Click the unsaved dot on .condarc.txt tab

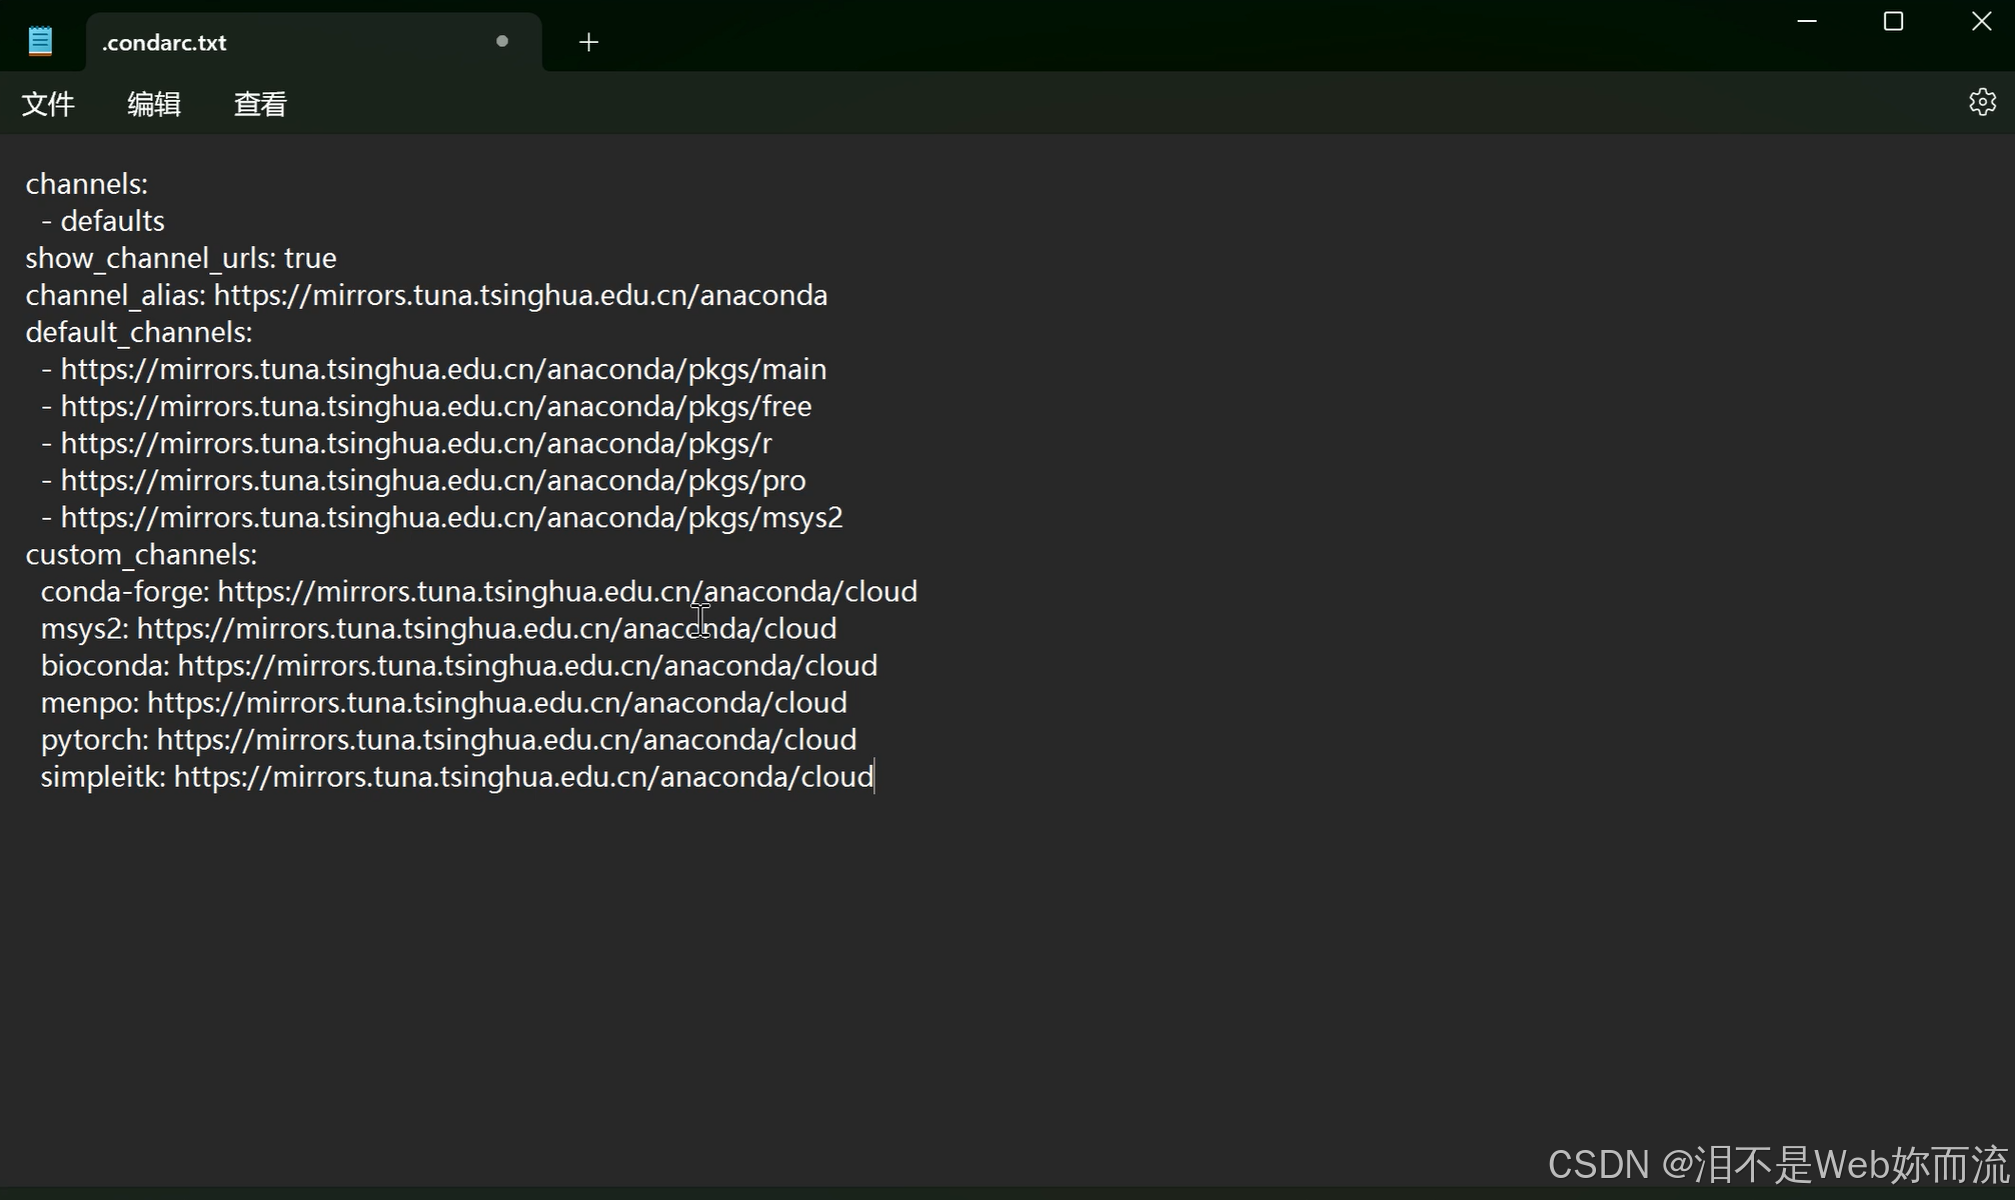tap(502, 41)
